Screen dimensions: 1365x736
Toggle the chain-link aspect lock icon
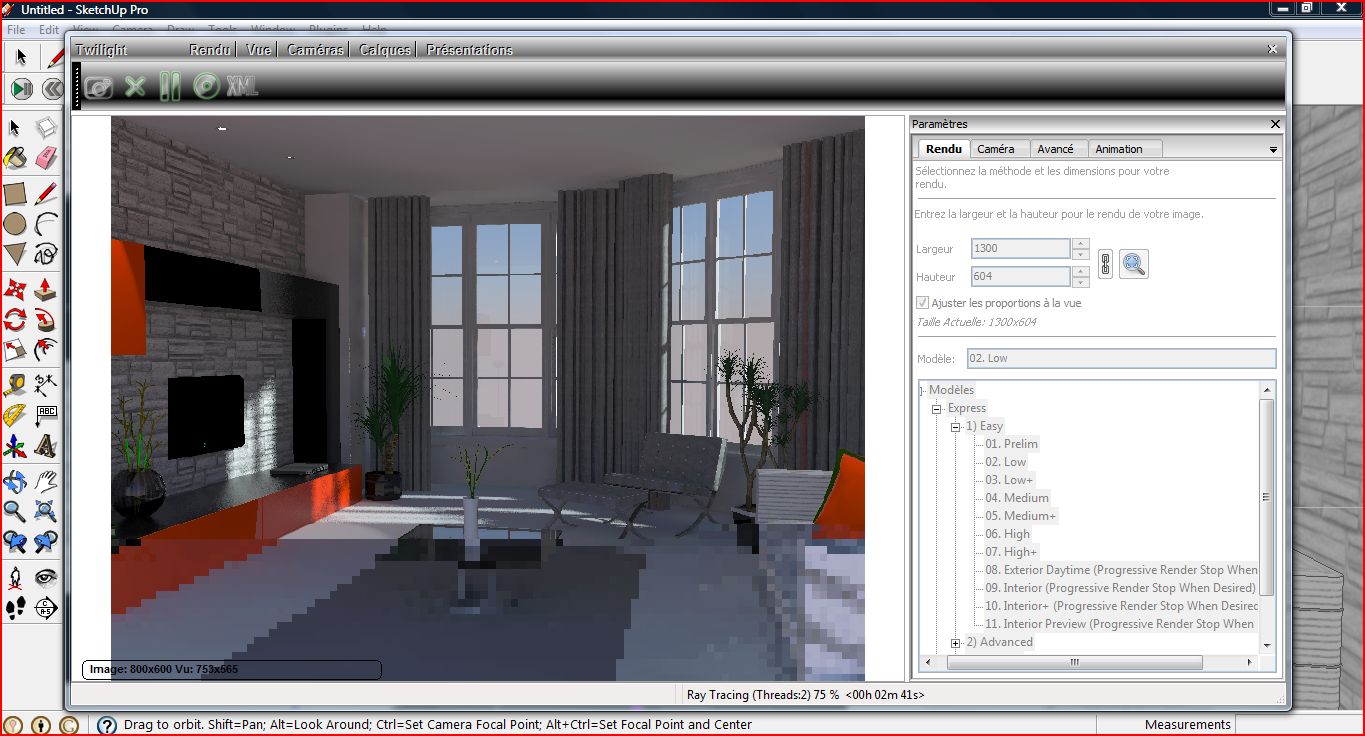(1105, 264)
